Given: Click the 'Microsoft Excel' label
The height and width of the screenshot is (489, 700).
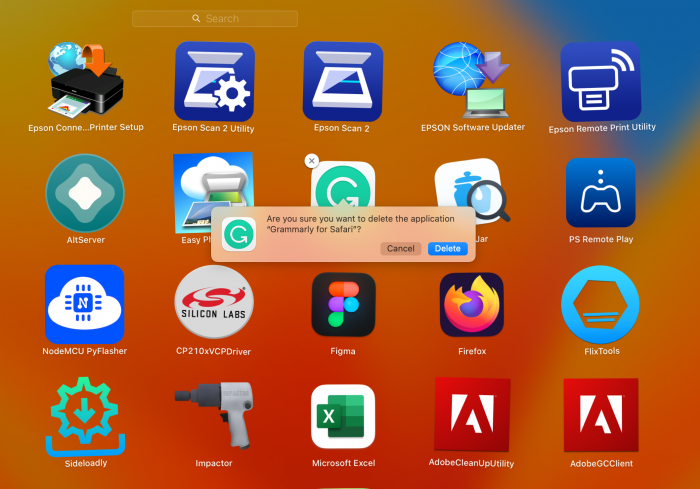Looking at the screenshot, I should pos(343,463).
